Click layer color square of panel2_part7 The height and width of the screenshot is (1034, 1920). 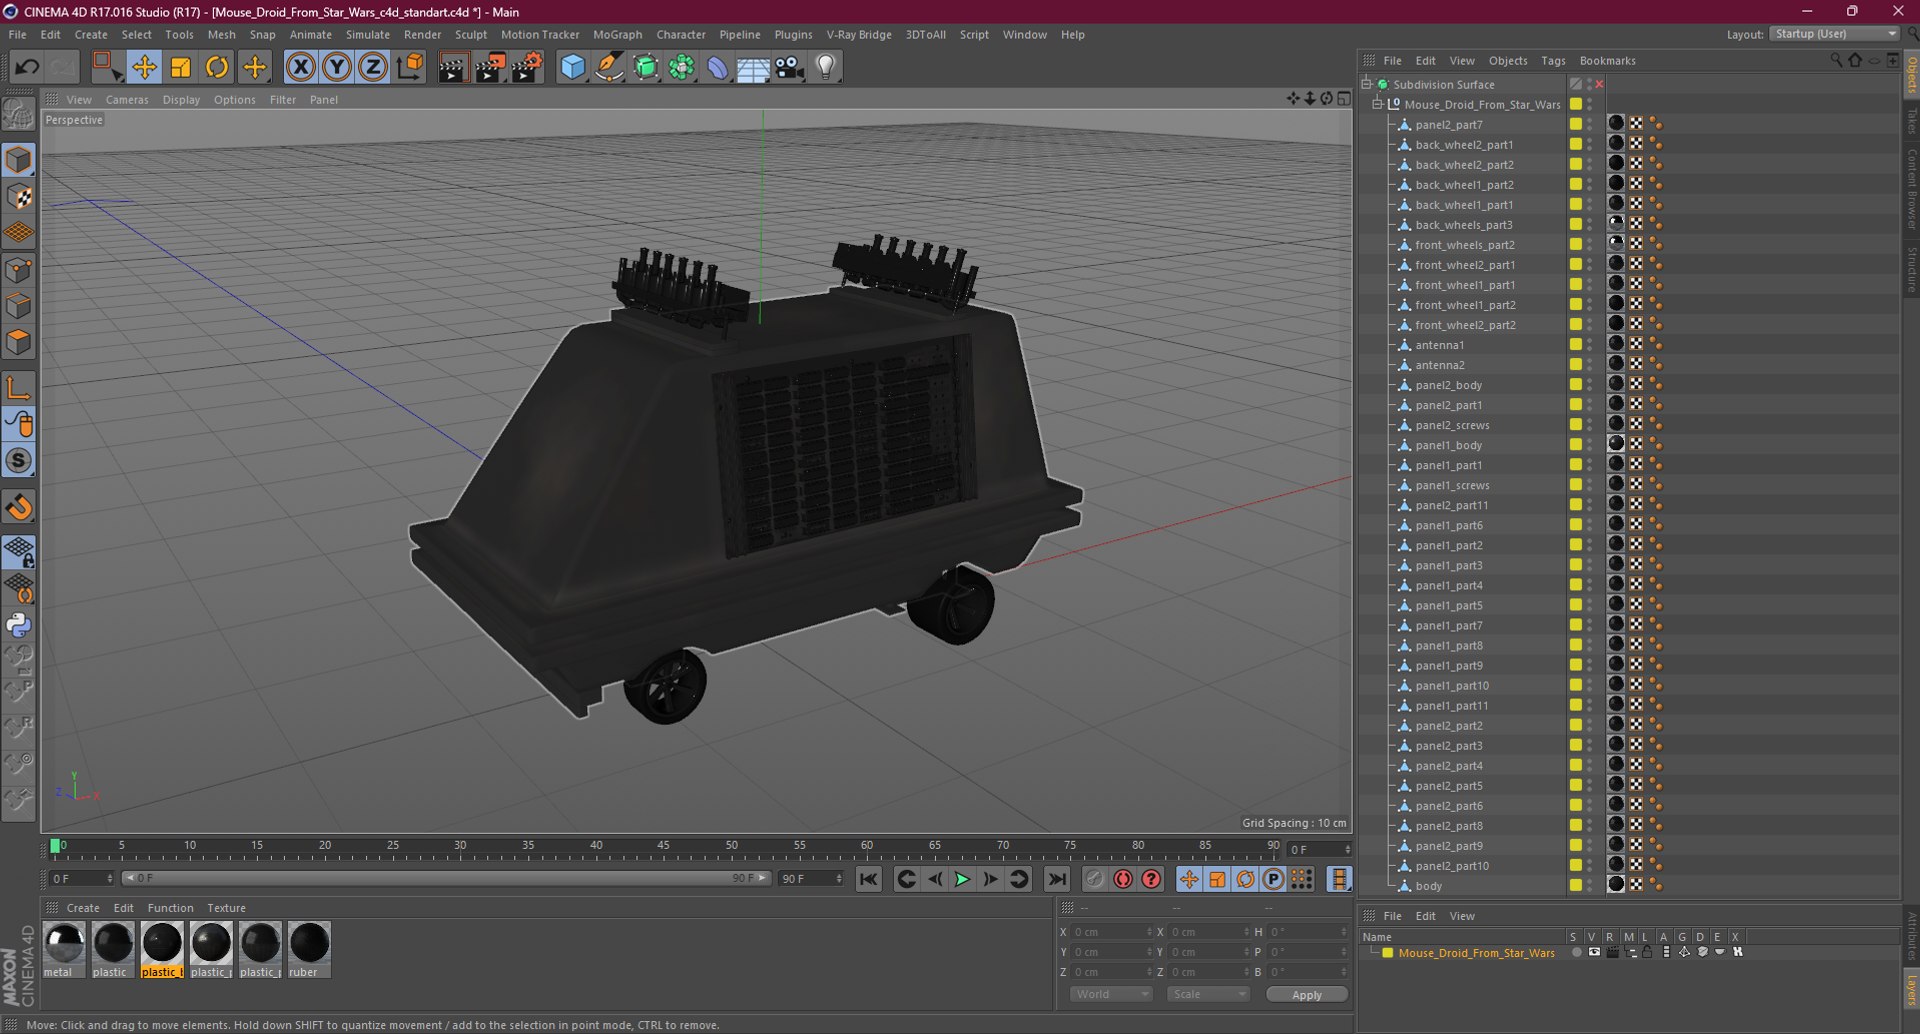point(1576,124)
